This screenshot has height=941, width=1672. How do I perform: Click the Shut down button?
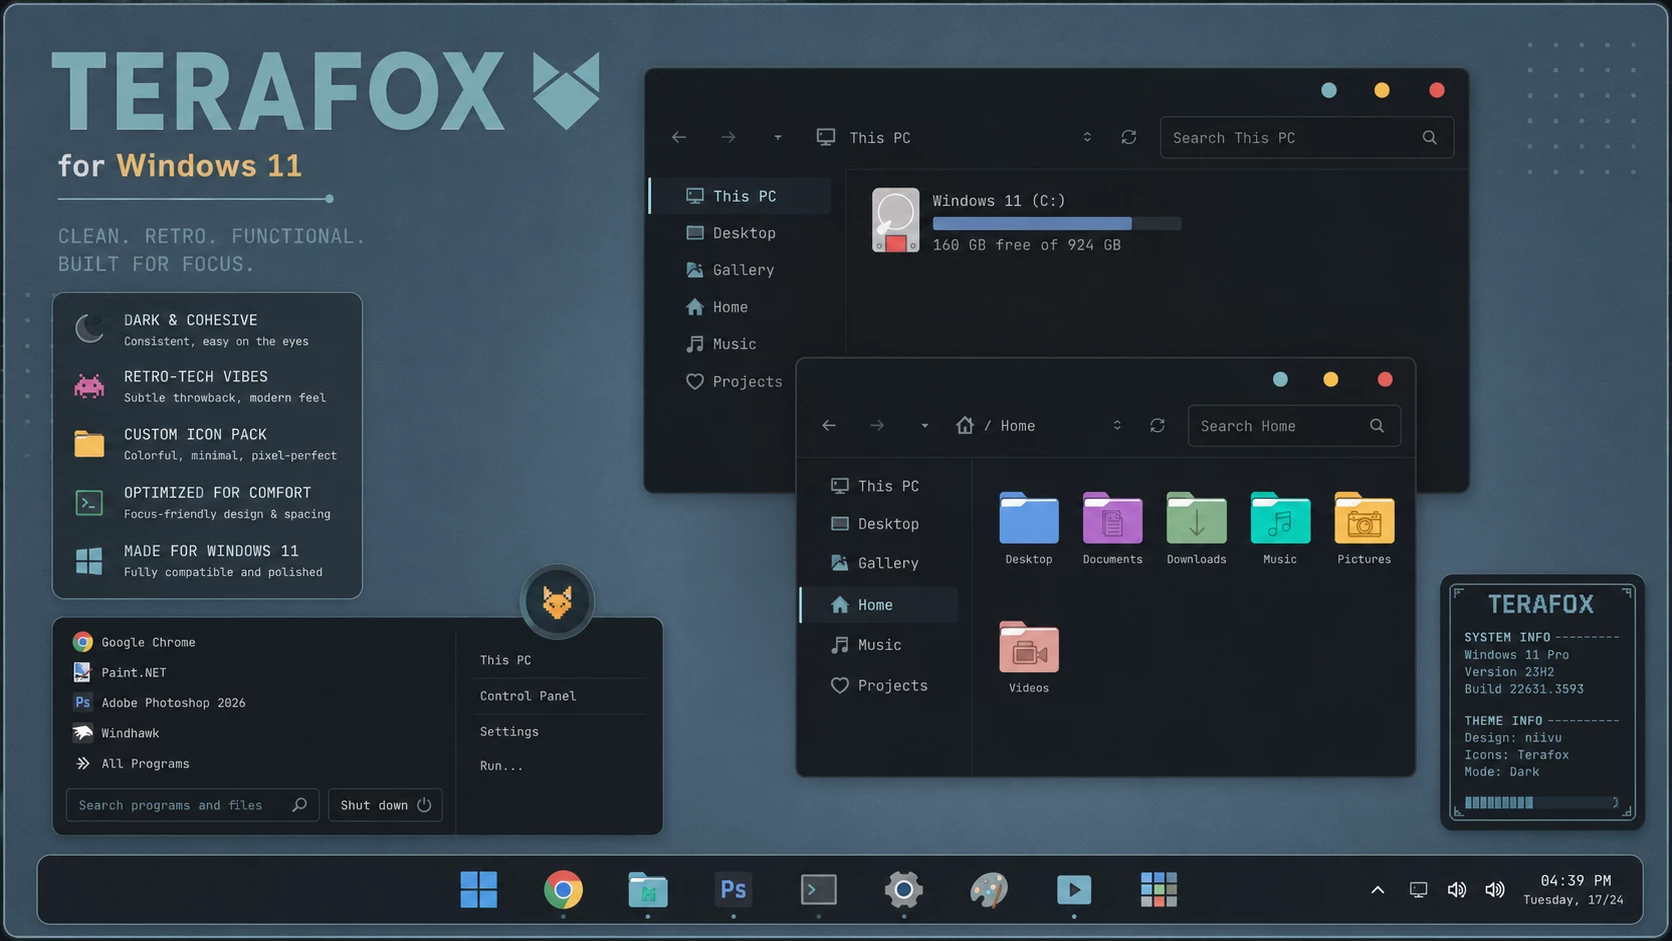coord(385,805)
